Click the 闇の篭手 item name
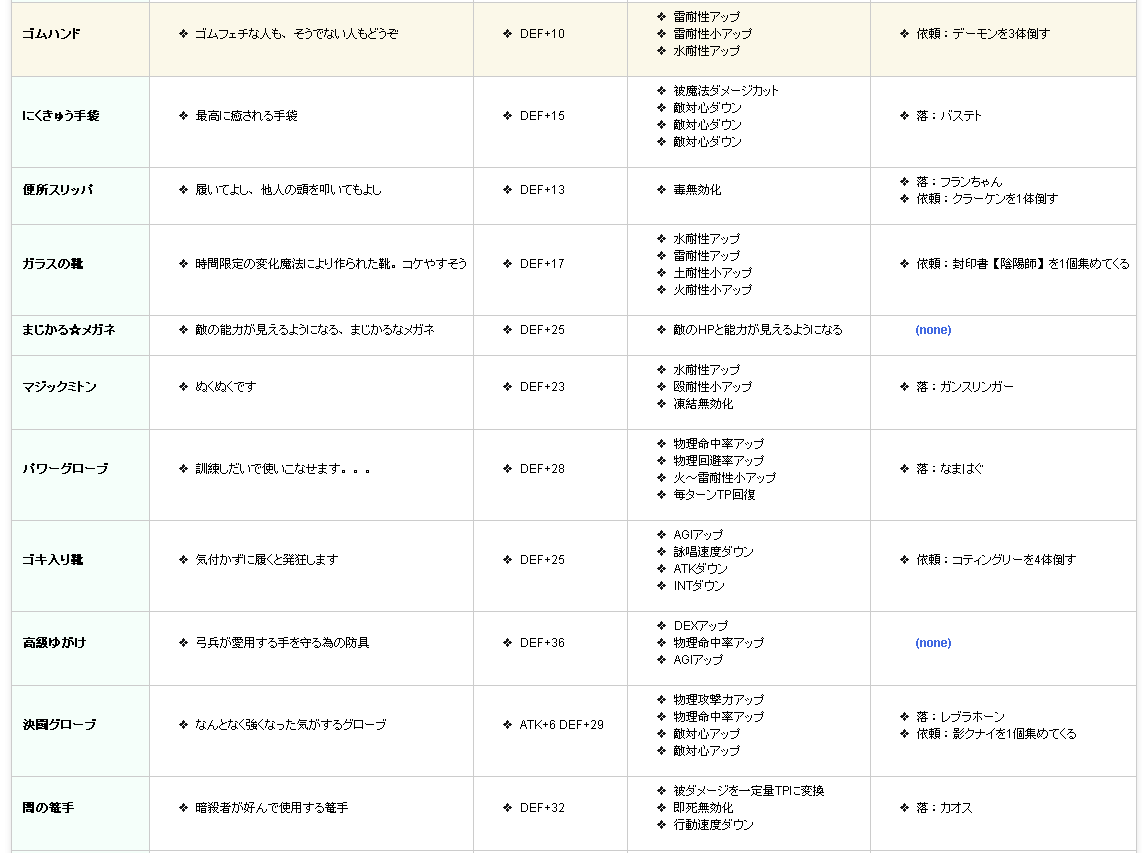1142x853 pixels. pyautogui.click(x=46, y=808)
